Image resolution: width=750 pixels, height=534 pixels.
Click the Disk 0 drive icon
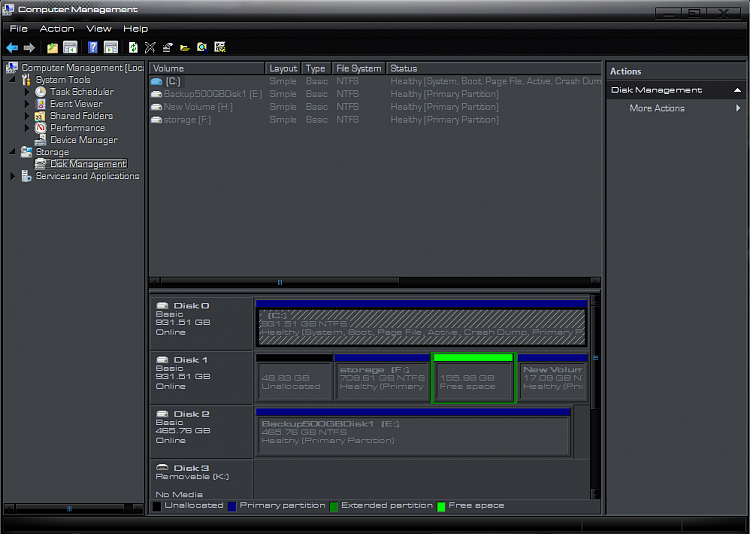(163, 305)
